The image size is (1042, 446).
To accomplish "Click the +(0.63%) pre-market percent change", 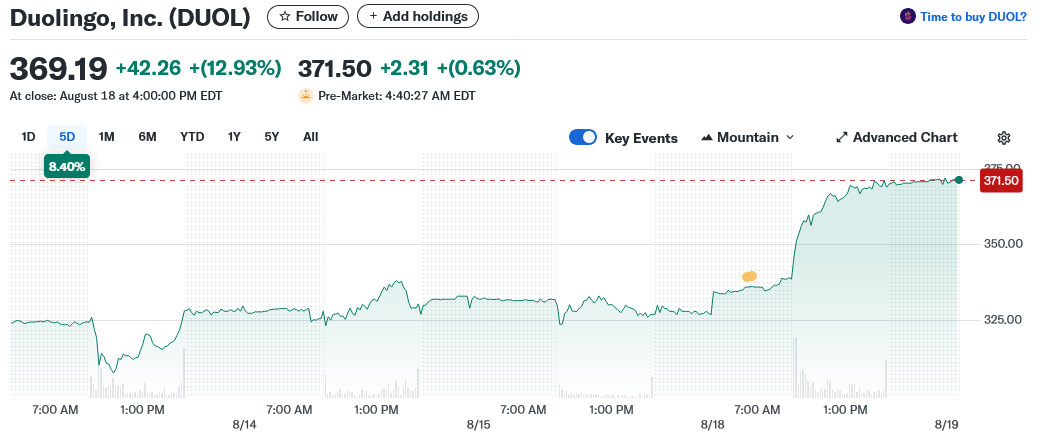I will pyautogui.click(x=478, y=68).
